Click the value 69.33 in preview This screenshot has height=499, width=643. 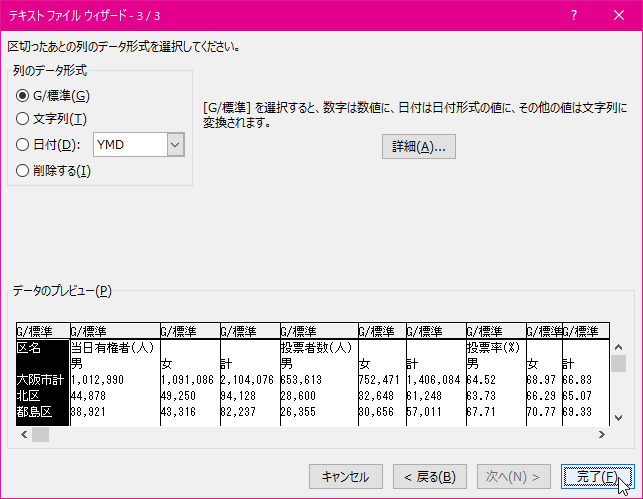point(577,412)
